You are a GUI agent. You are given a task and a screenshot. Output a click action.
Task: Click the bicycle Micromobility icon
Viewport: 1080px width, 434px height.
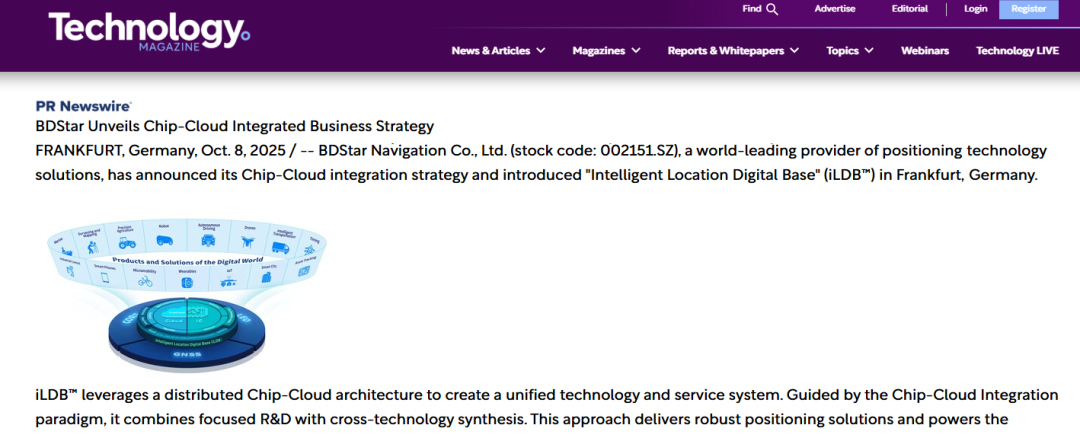[x=146, y=281]
